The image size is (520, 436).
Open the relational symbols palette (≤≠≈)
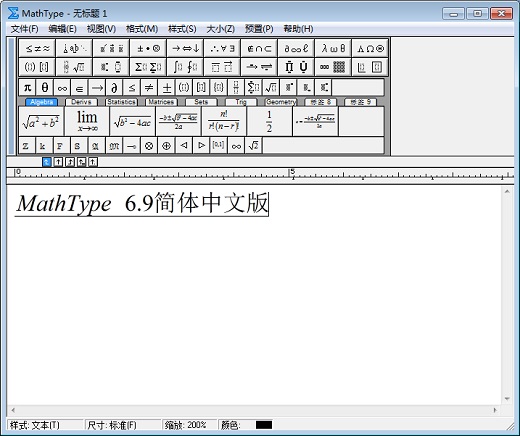coord(37,49)
